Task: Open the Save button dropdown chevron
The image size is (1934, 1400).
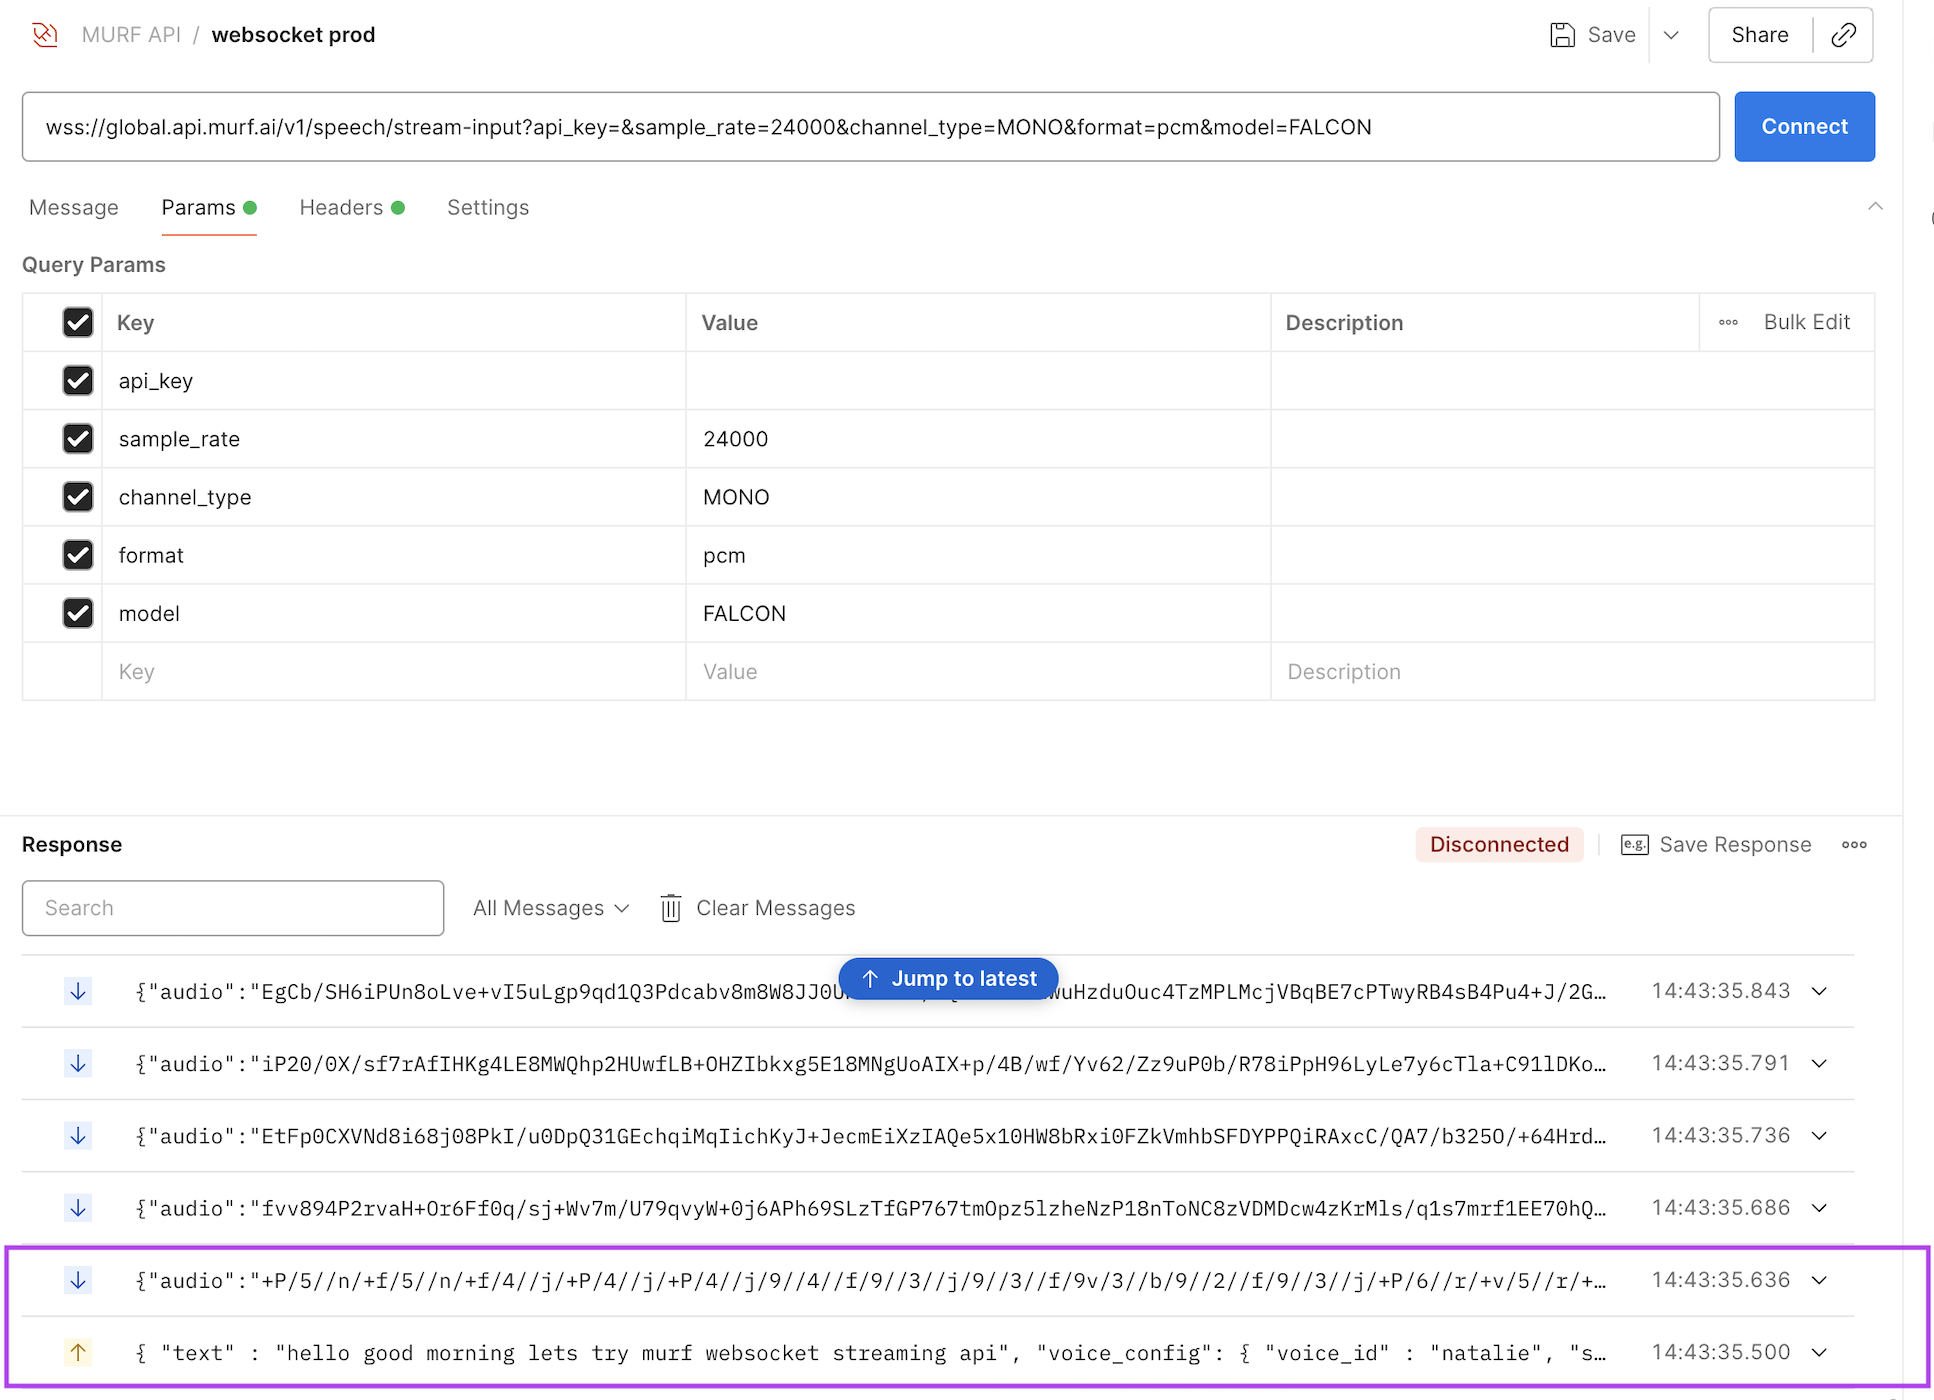Action: pos(1672,34)
